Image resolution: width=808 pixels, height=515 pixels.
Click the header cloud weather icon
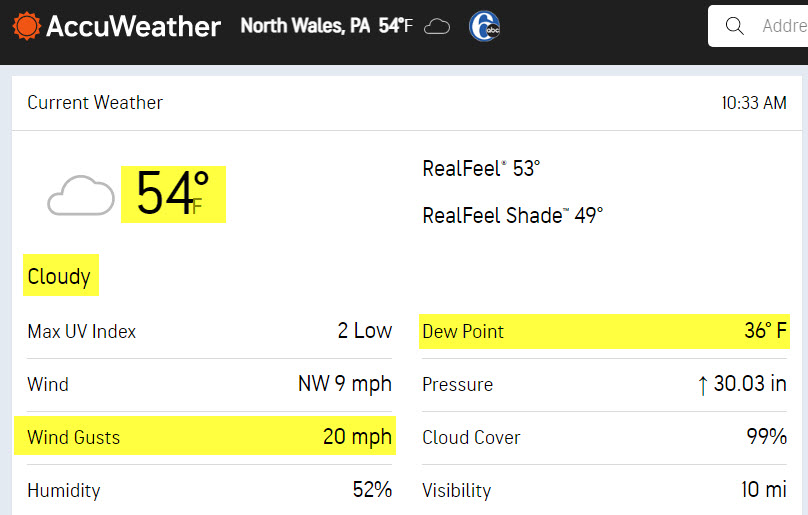(x=436, y=26)
